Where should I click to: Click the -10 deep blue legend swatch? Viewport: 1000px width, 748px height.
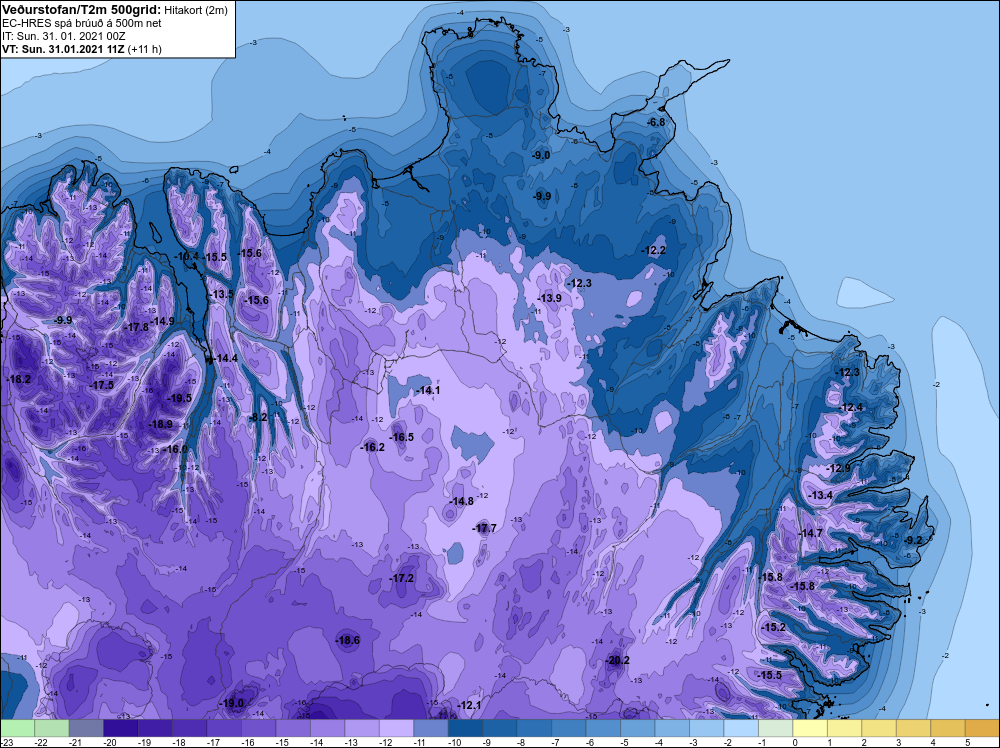tap(466, 728)
